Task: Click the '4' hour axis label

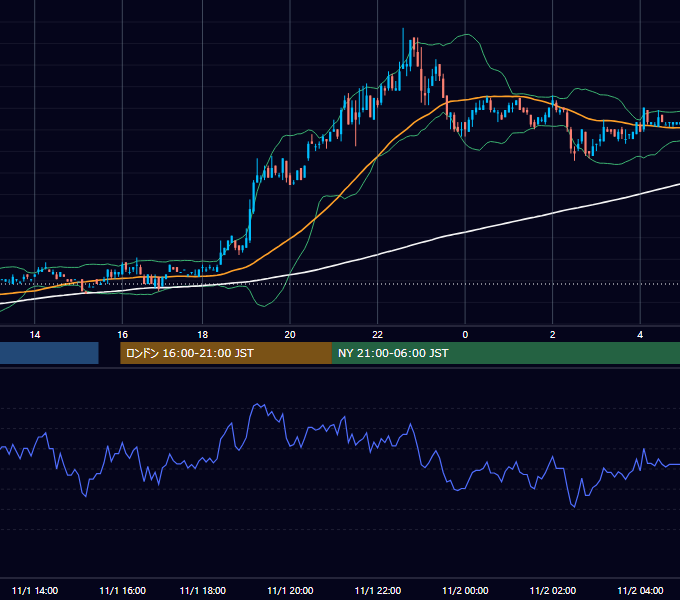Action: 640,335
